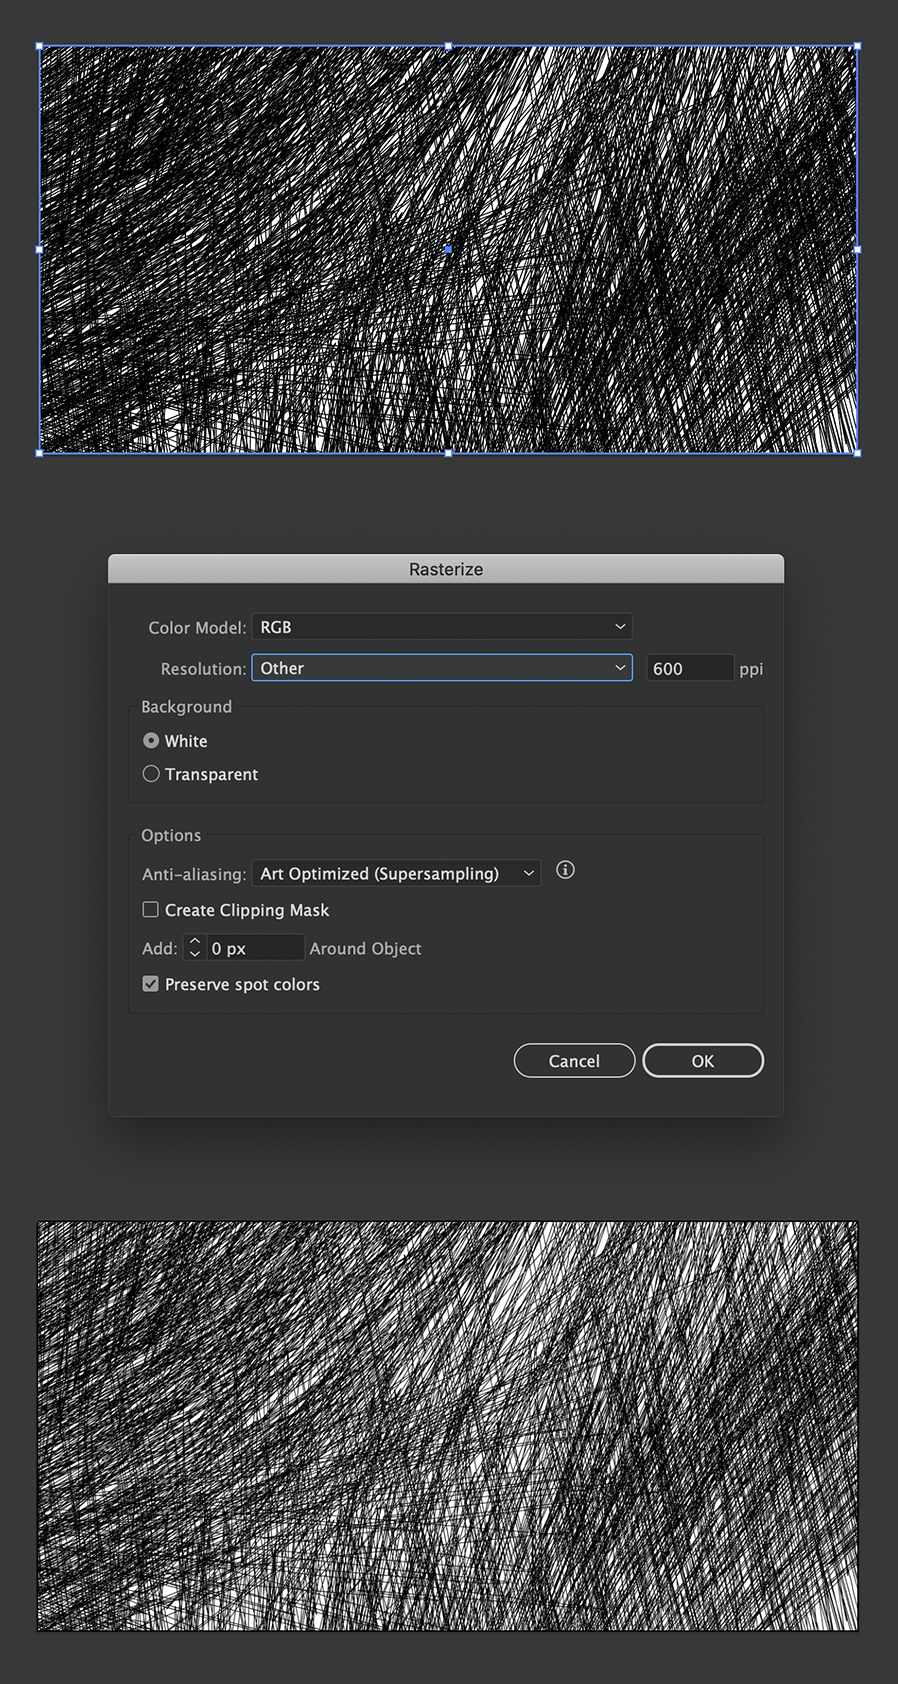This screenshot has height=1684, width=898.
Task: Click the anti-aliasing info icon
Action: [565, 870]
